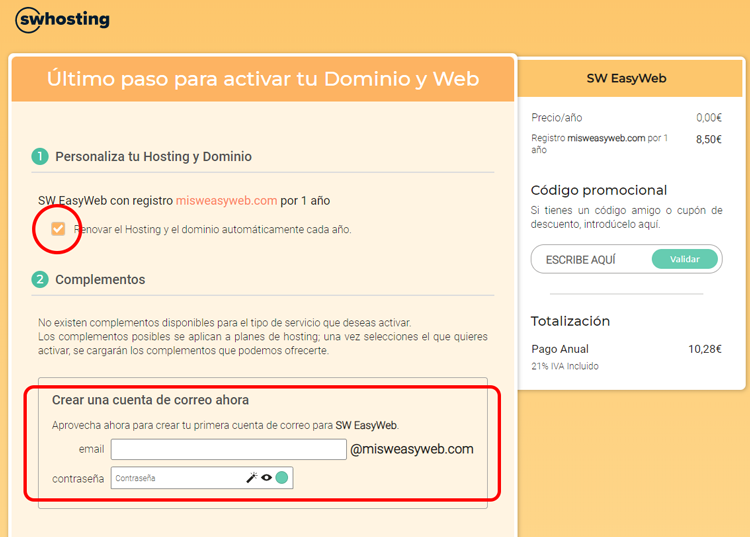
Task: Click 'Precio/año' label
Action: (557, 118)
